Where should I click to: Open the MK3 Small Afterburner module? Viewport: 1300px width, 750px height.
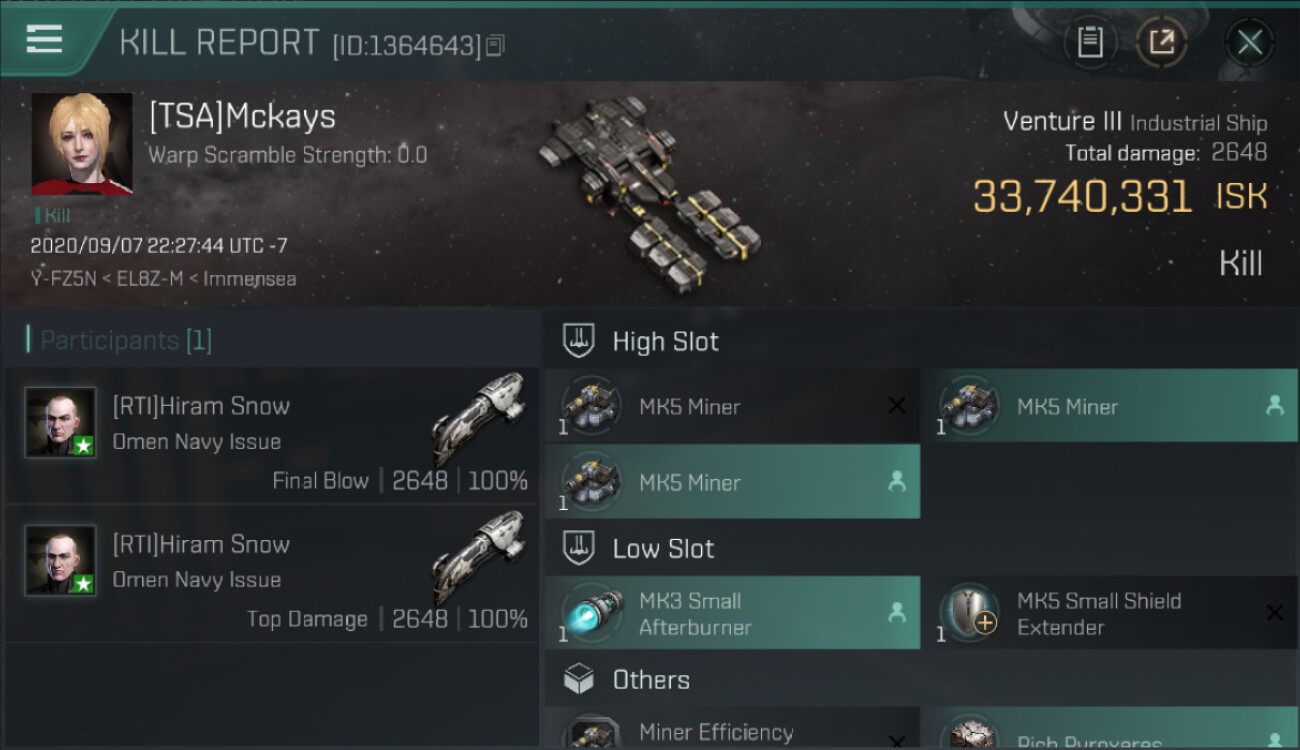pyautogui.click(x=732, y=613)
